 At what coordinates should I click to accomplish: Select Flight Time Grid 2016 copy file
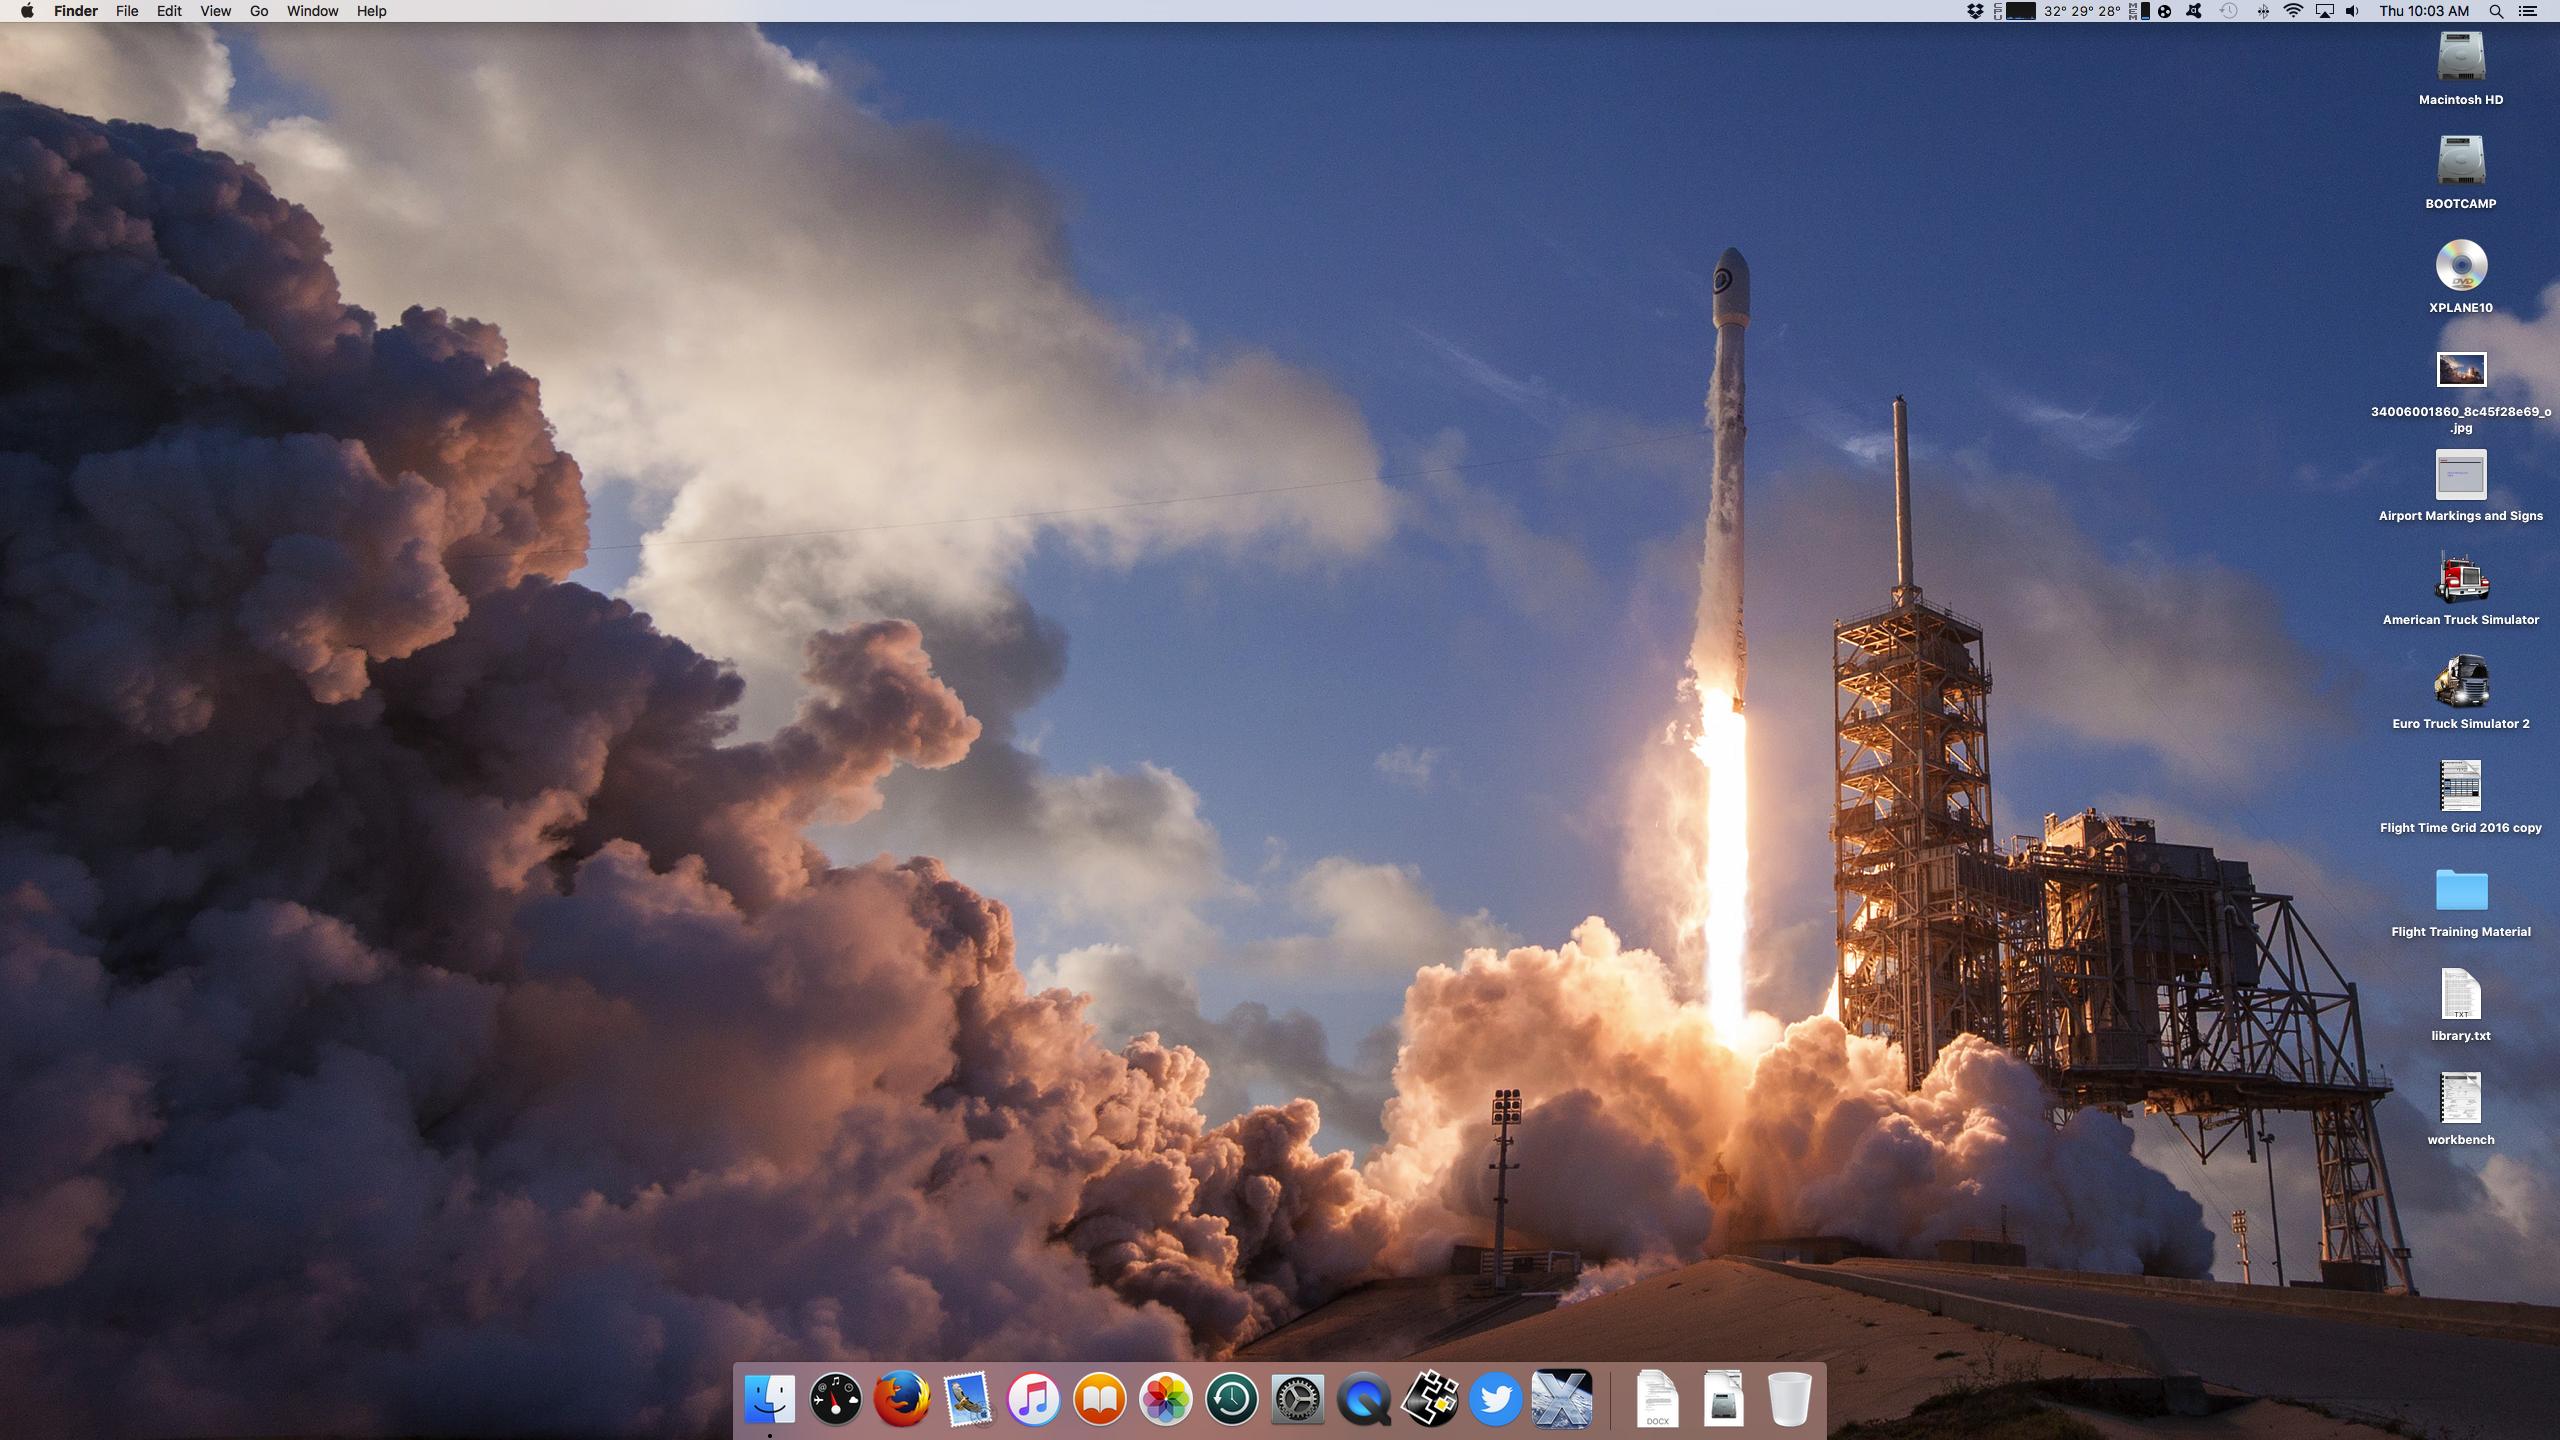pos(2461,785)
